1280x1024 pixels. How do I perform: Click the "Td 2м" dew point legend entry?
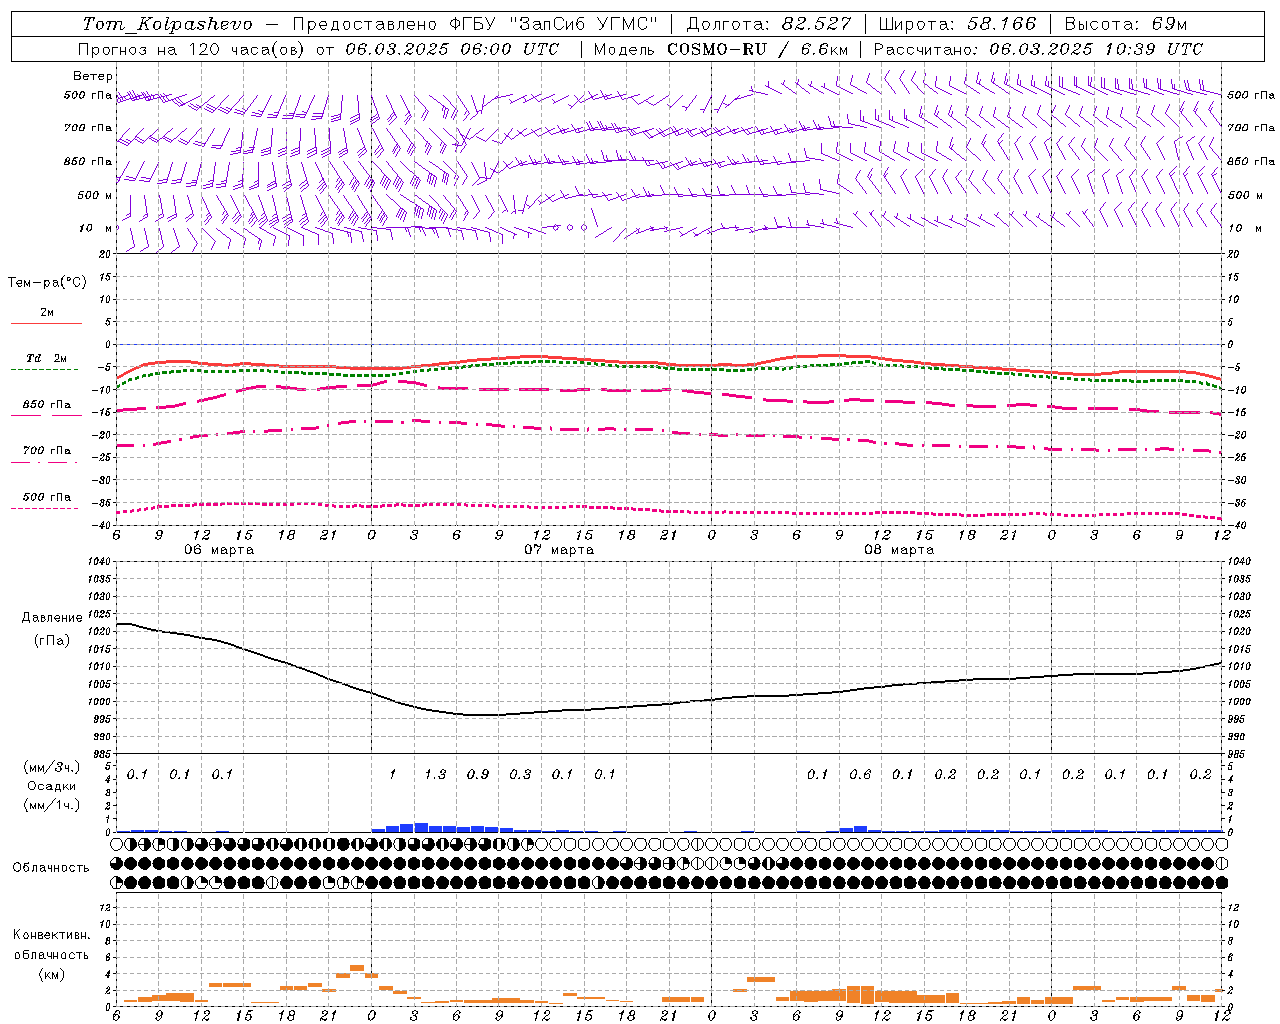click(x=46, y=359)
